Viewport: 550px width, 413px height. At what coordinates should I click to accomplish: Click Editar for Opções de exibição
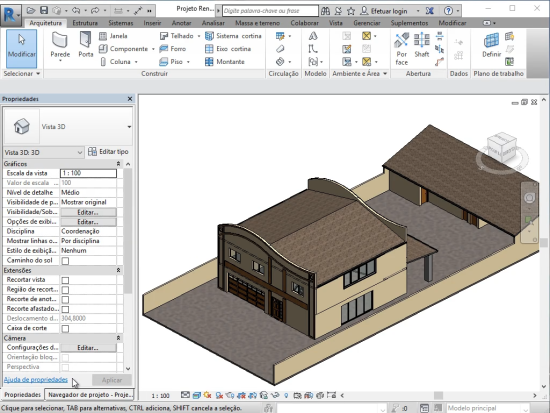[x=88, y=222]
